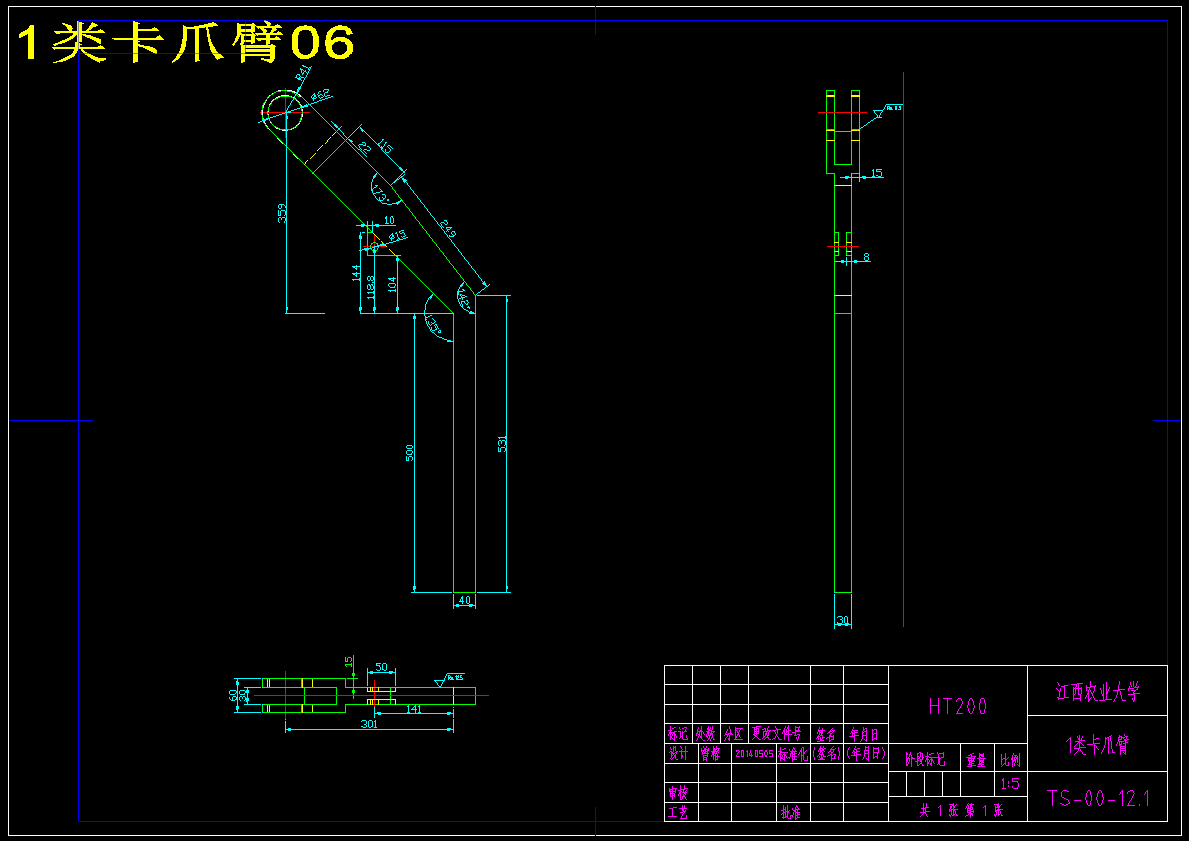Click "江西农业大学" in the title block
Image resolution: width=1189 pixels, height=841 pixels.
(x=1097, y=692)
